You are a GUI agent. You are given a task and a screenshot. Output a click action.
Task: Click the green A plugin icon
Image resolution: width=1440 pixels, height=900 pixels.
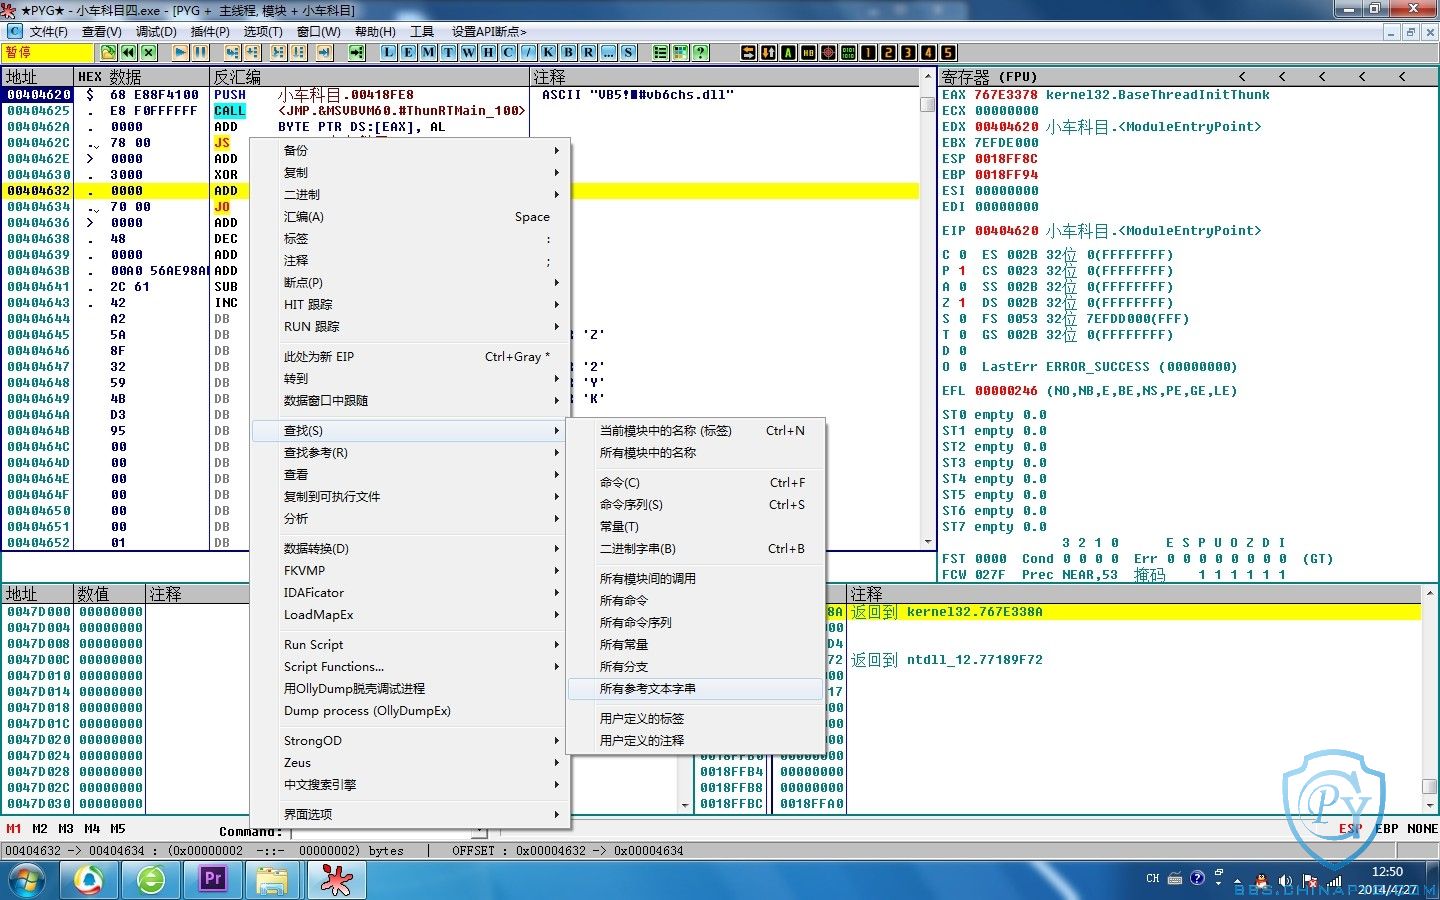(789, 52)
